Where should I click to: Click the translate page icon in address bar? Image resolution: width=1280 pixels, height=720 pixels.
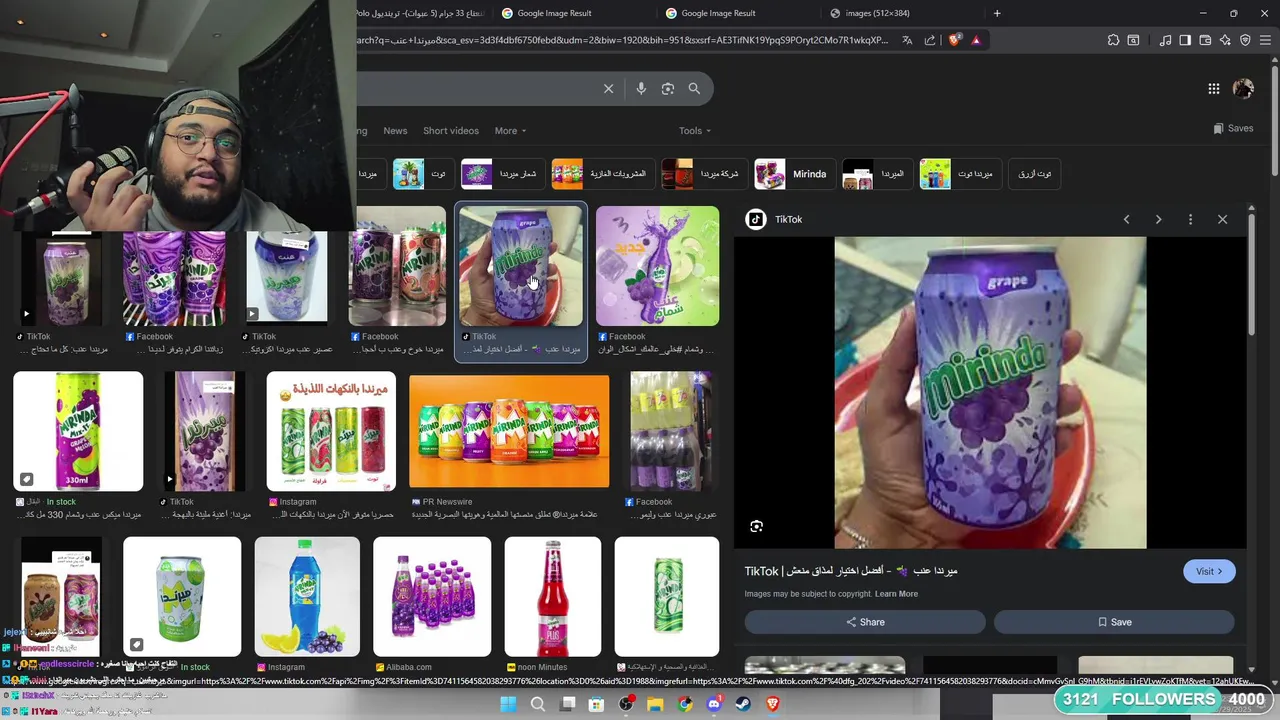pyautogui.click(x=907, y=40)
